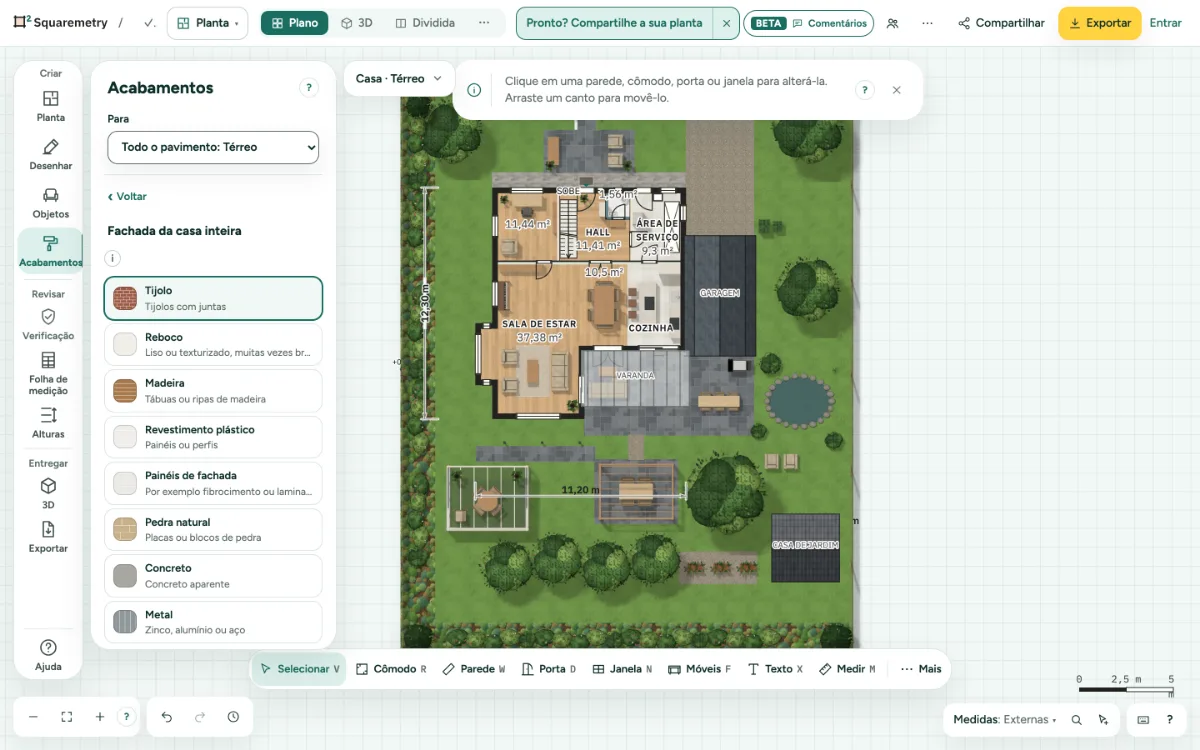Select the Janela window tool
This screenshot has width=1200, height=750.
(622, 669)
